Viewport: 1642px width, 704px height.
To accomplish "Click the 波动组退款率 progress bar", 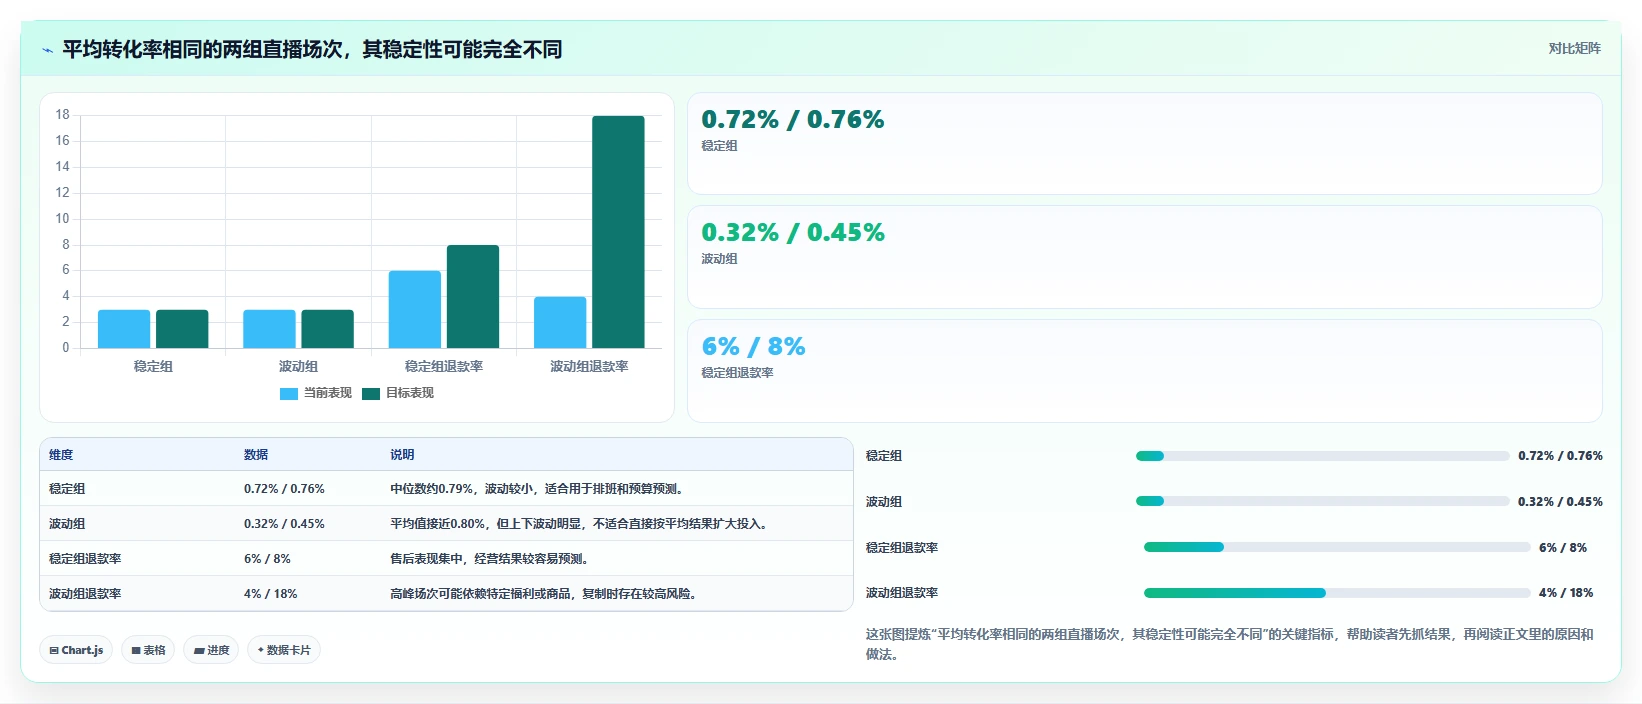I will click(x=1337, y=593).
